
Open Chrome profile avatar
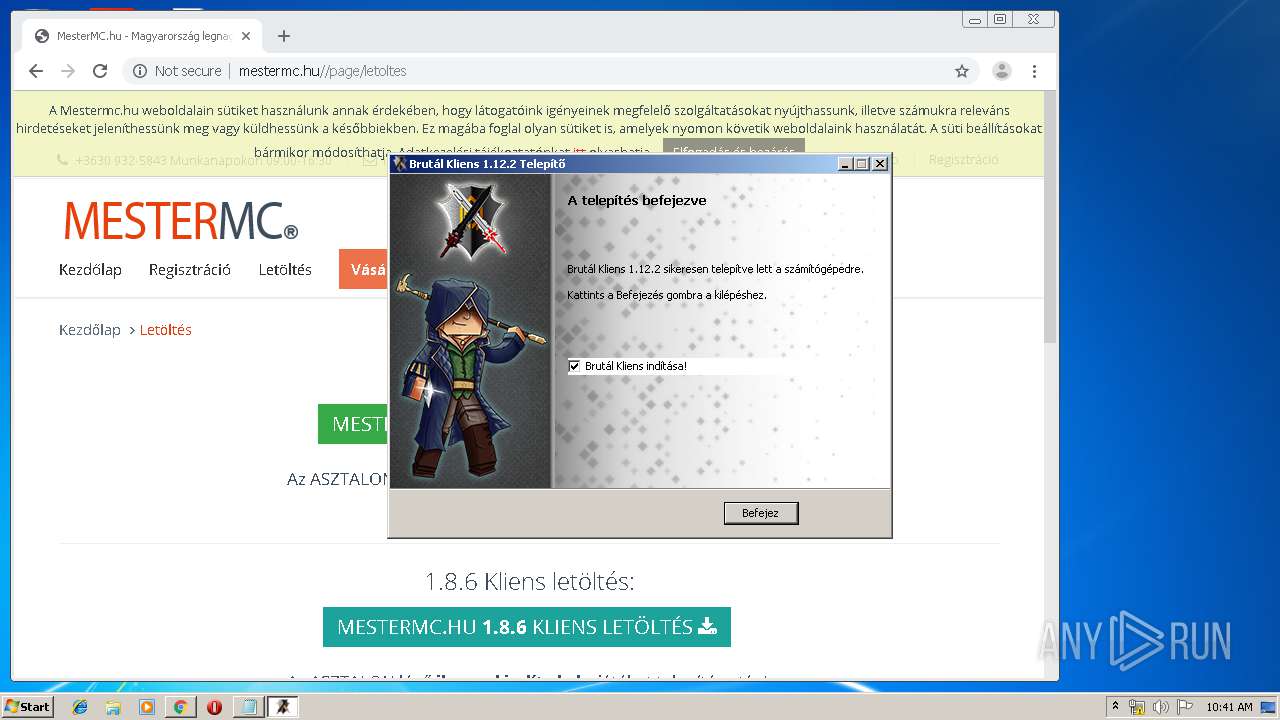click(x=1001, y=71)
